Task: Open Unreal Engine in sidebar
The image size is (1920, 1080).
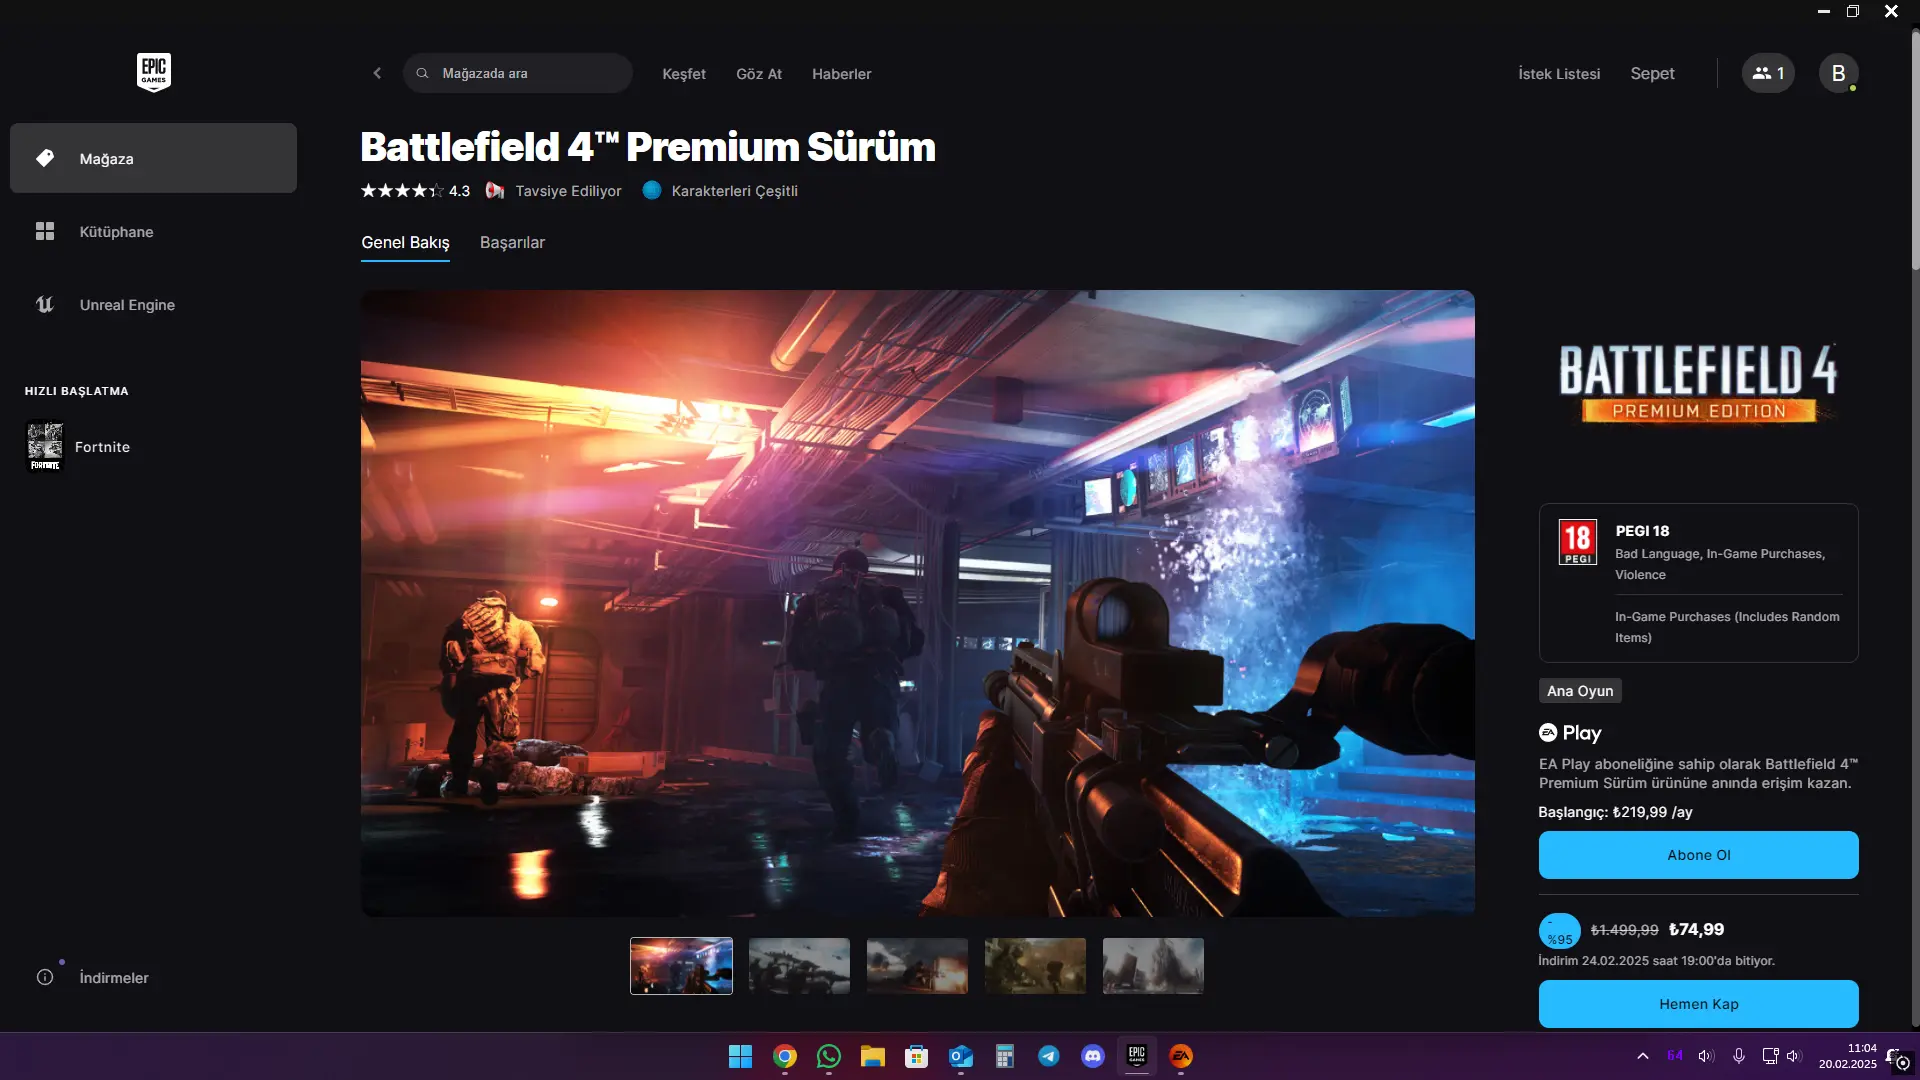Action: tap(153, 304)
